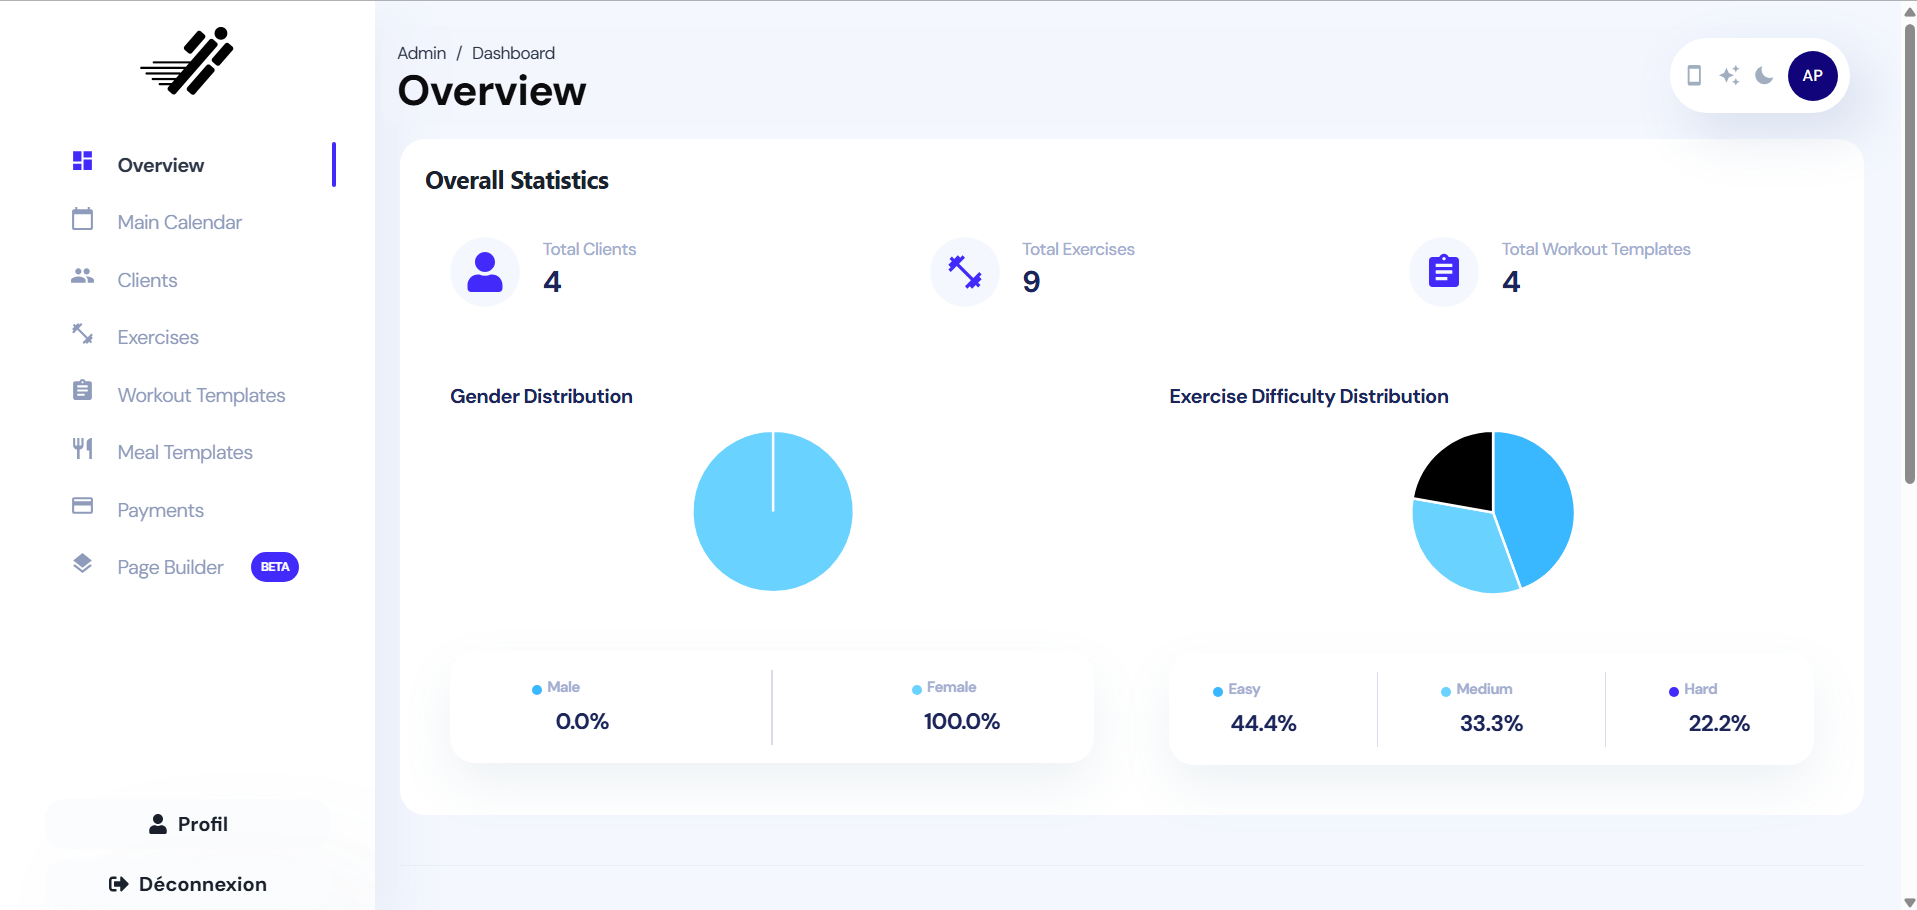Click the Profil button
Viewport: 1917px width, 910px height.
coord(188,824)
